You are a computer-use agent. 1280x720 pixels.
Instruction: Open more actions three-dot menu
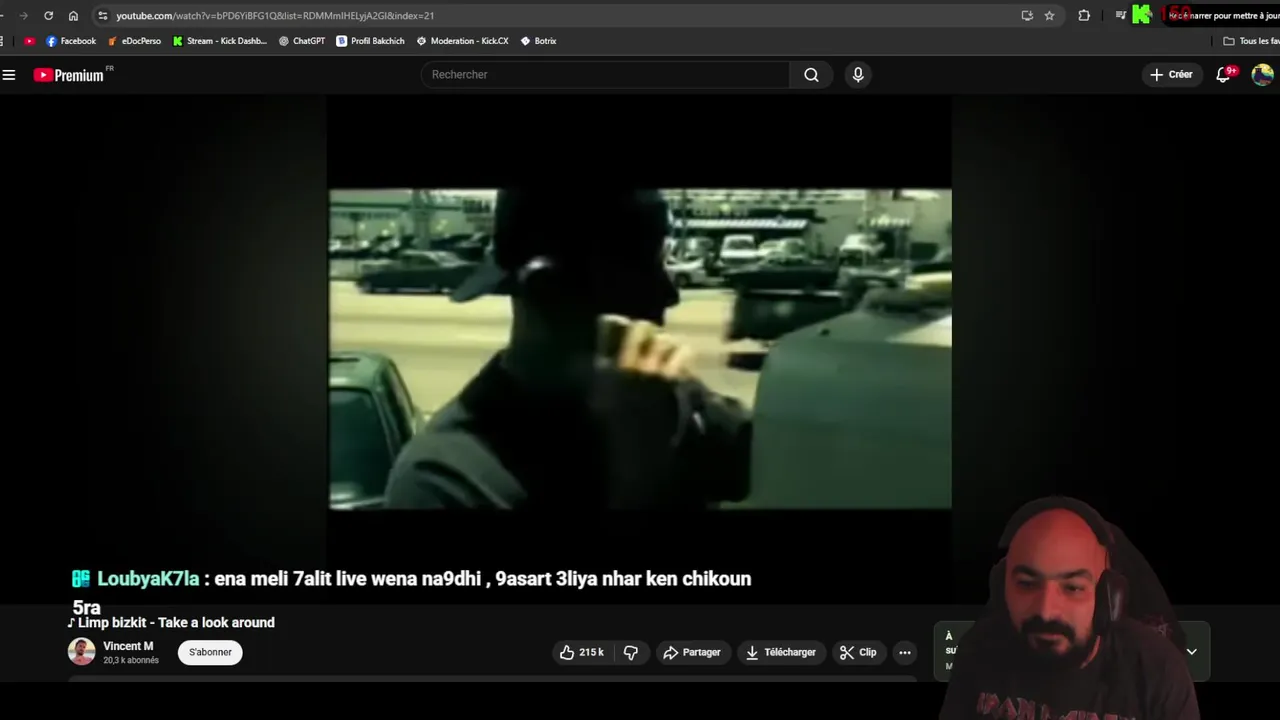click(905, 652)
